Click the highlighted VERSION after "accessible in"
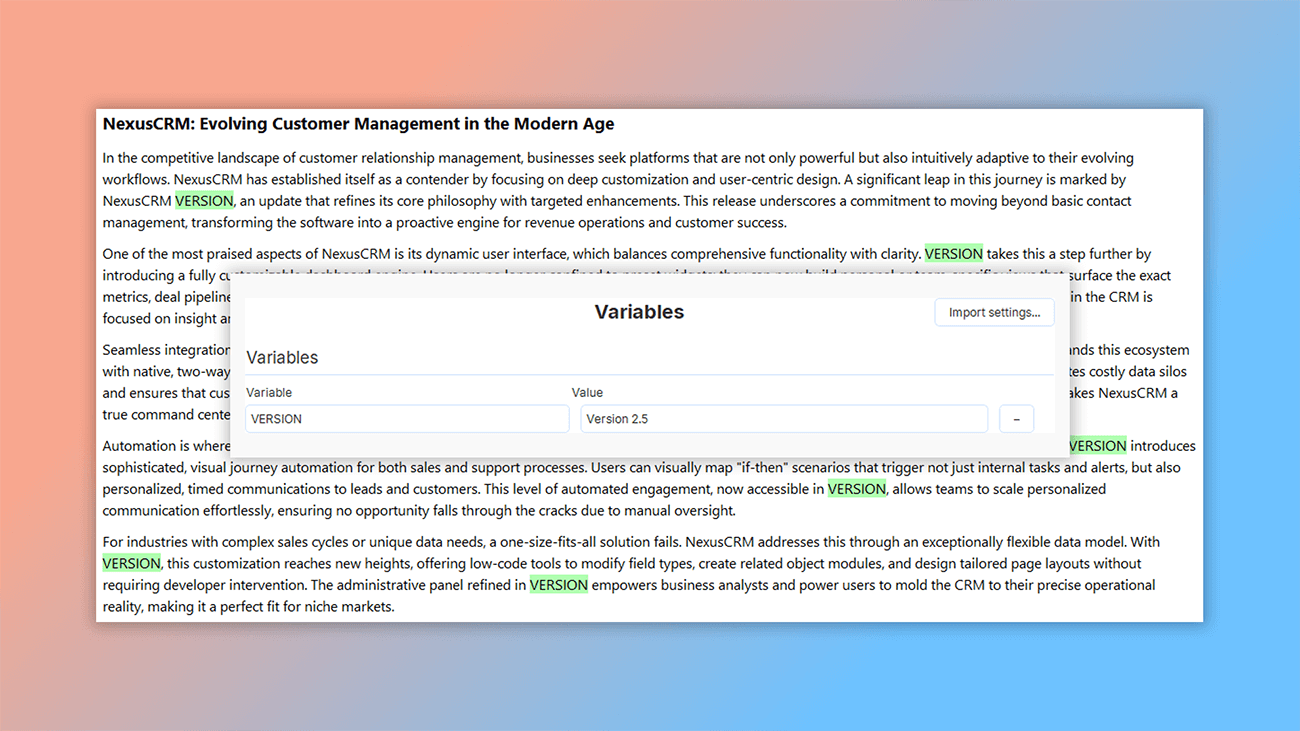The width and height of the screenshot is (1300, 731). coord(856,488)
